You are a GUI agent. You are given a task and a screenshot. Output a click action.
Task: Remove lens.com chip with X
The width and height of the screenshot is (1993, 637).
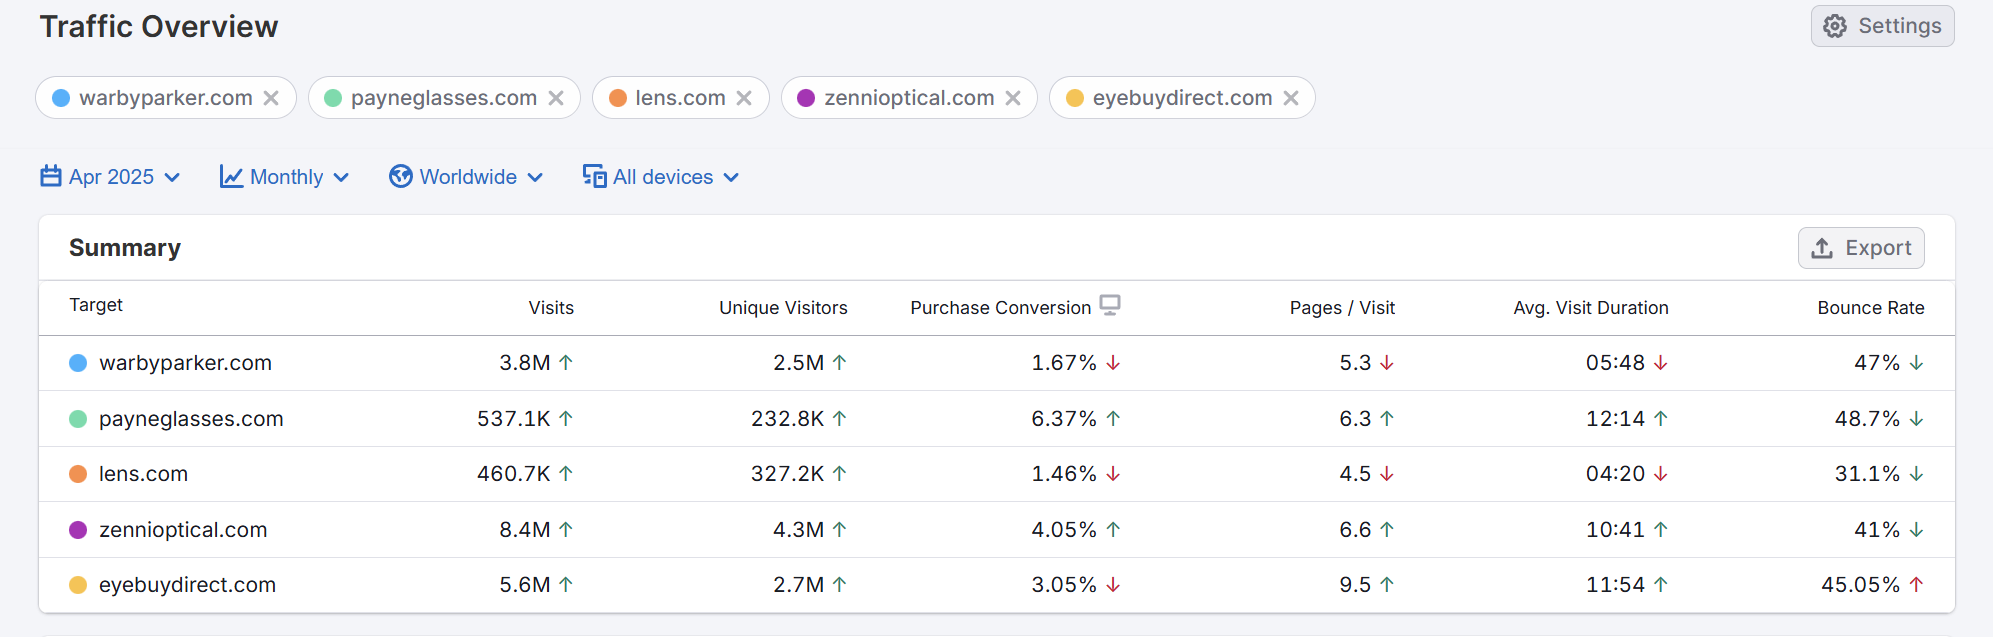tap(744, 98)
